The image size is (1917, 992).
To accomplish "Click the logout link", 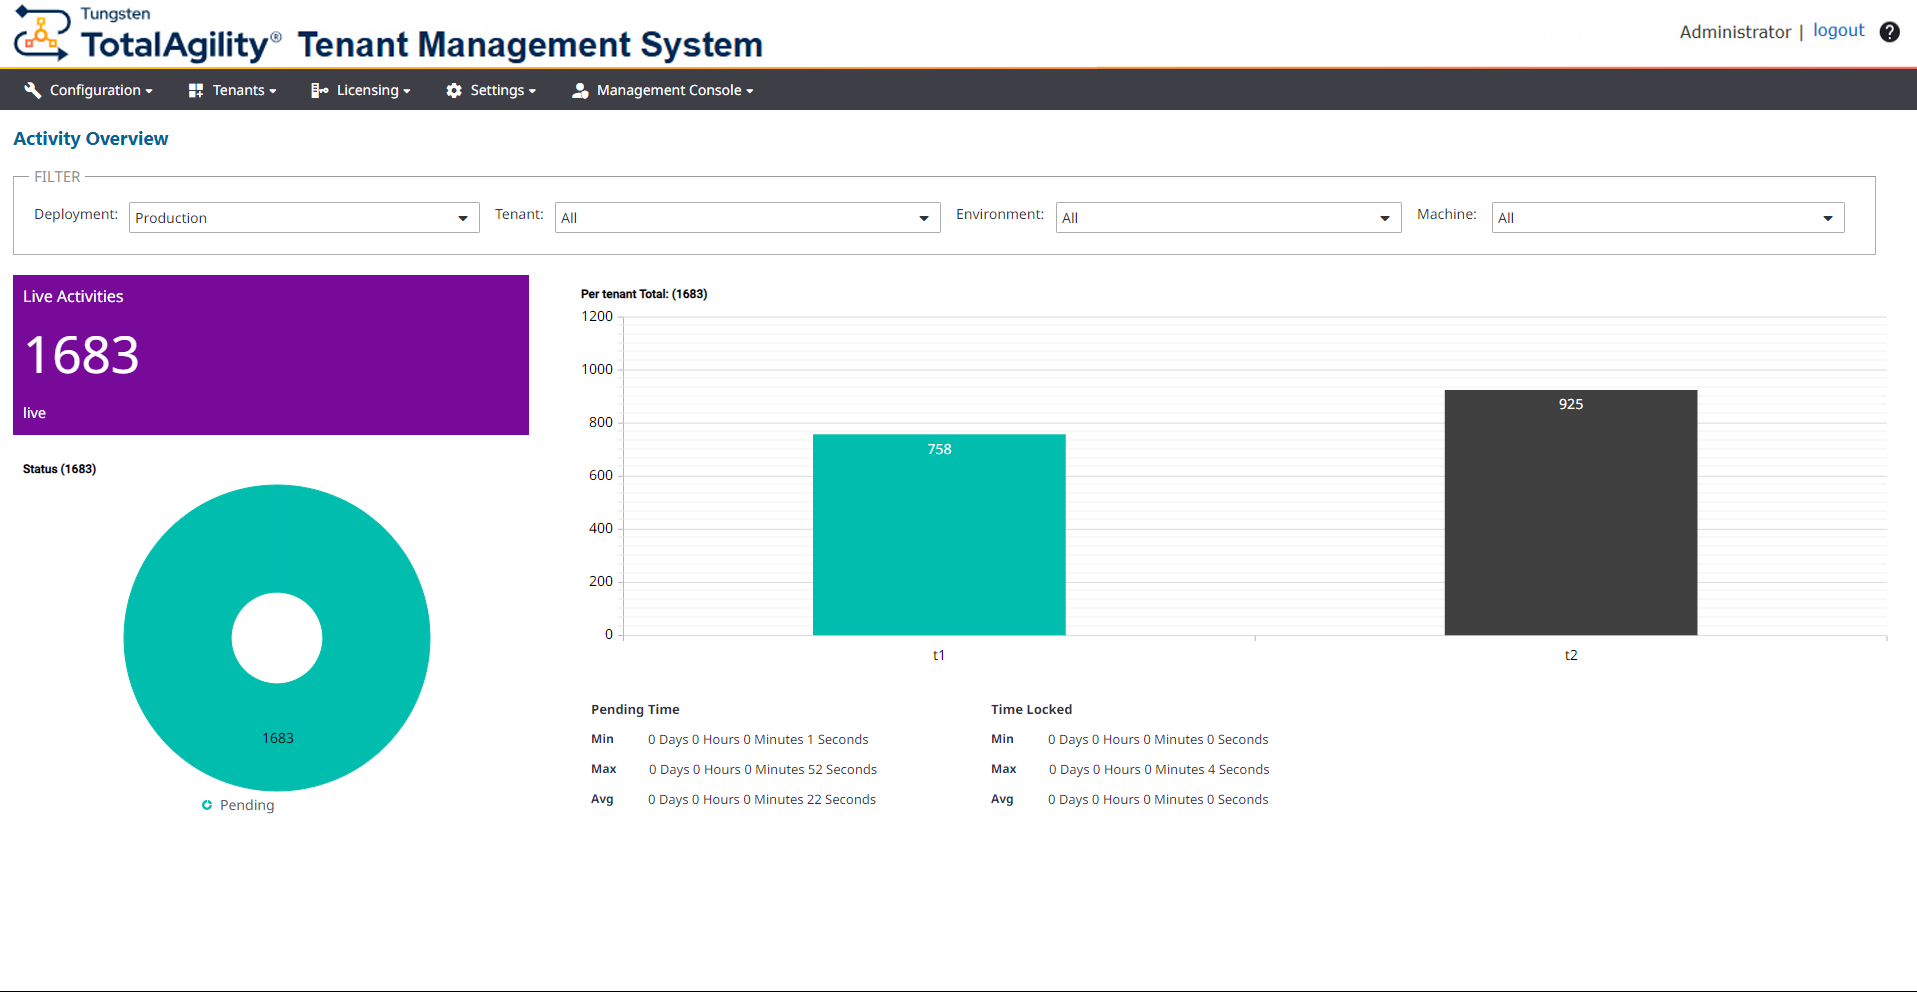I will point(1839,30).
